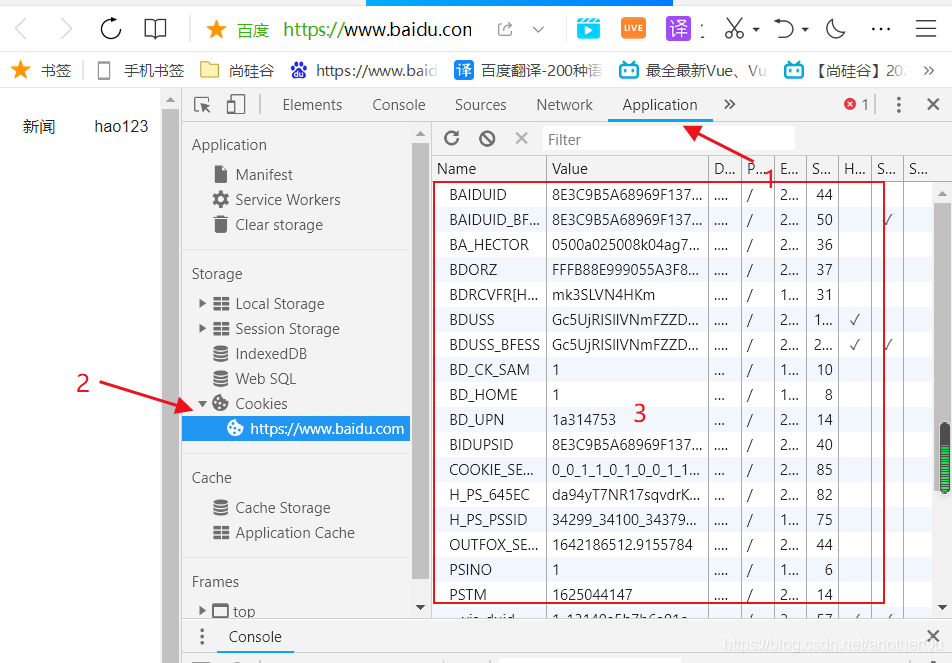The height and width of the screenshot is (663, 952).
Task: Open the 书签 bookmarks star
Action: pos(41,70)
